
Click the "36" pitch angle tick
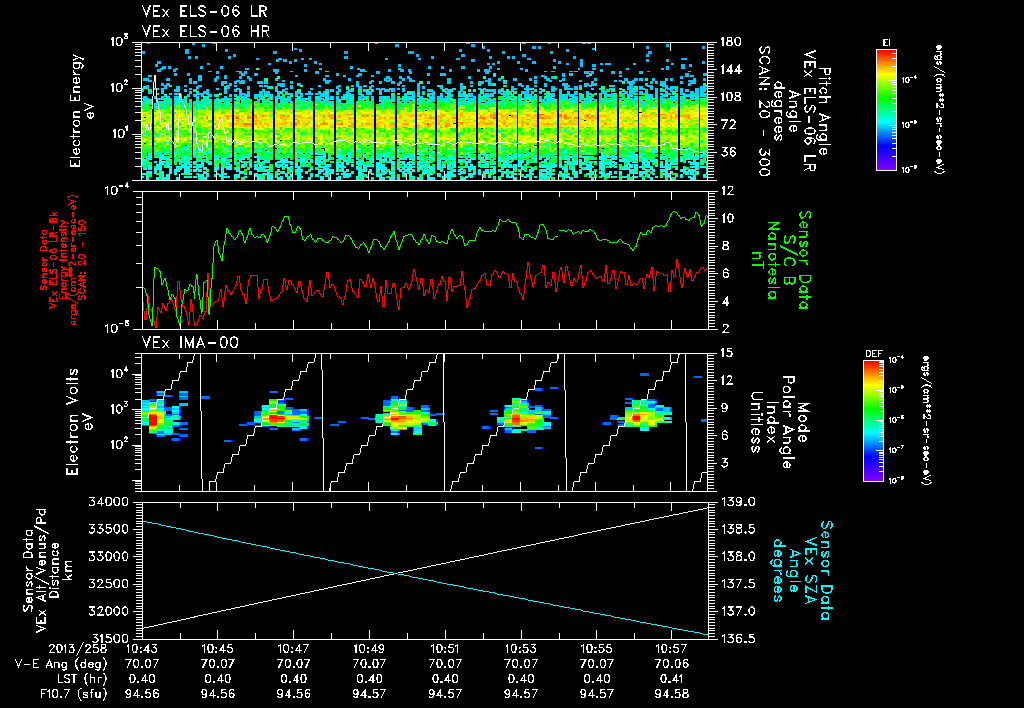pos(726,152)
